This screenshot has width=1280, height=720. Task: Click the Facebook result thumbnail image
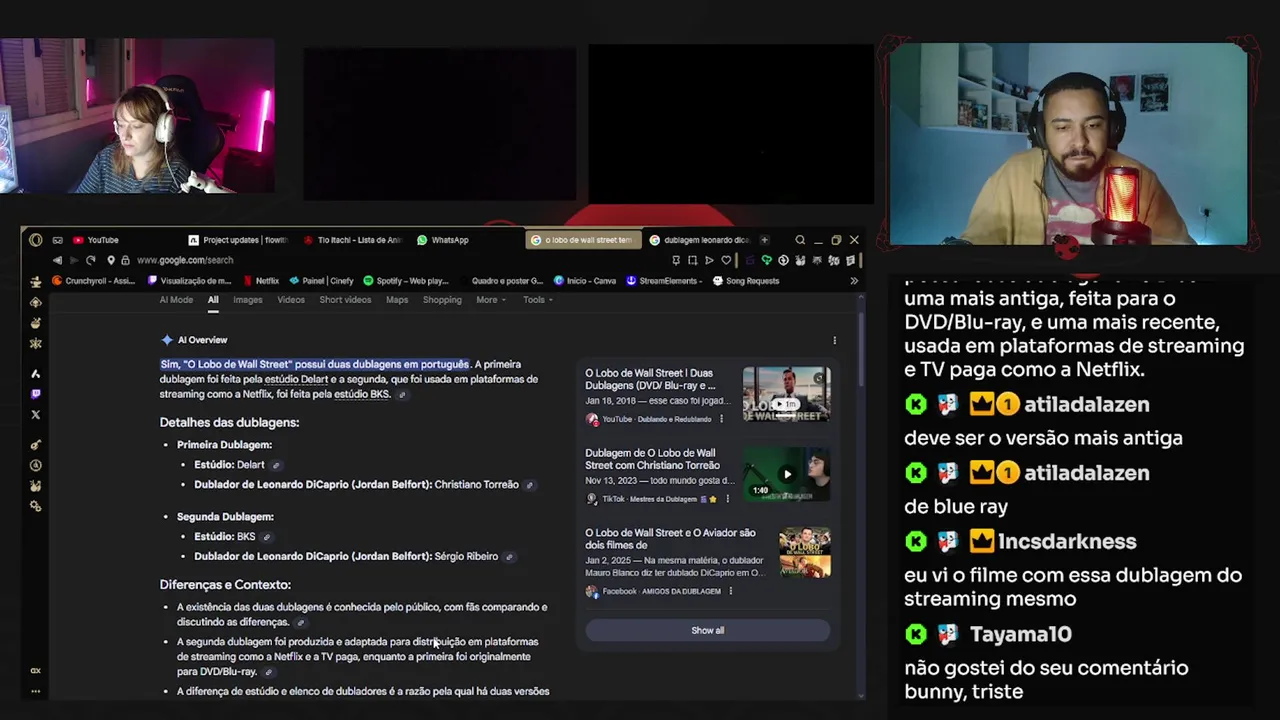pyautogui.click(x=805, y=553)
